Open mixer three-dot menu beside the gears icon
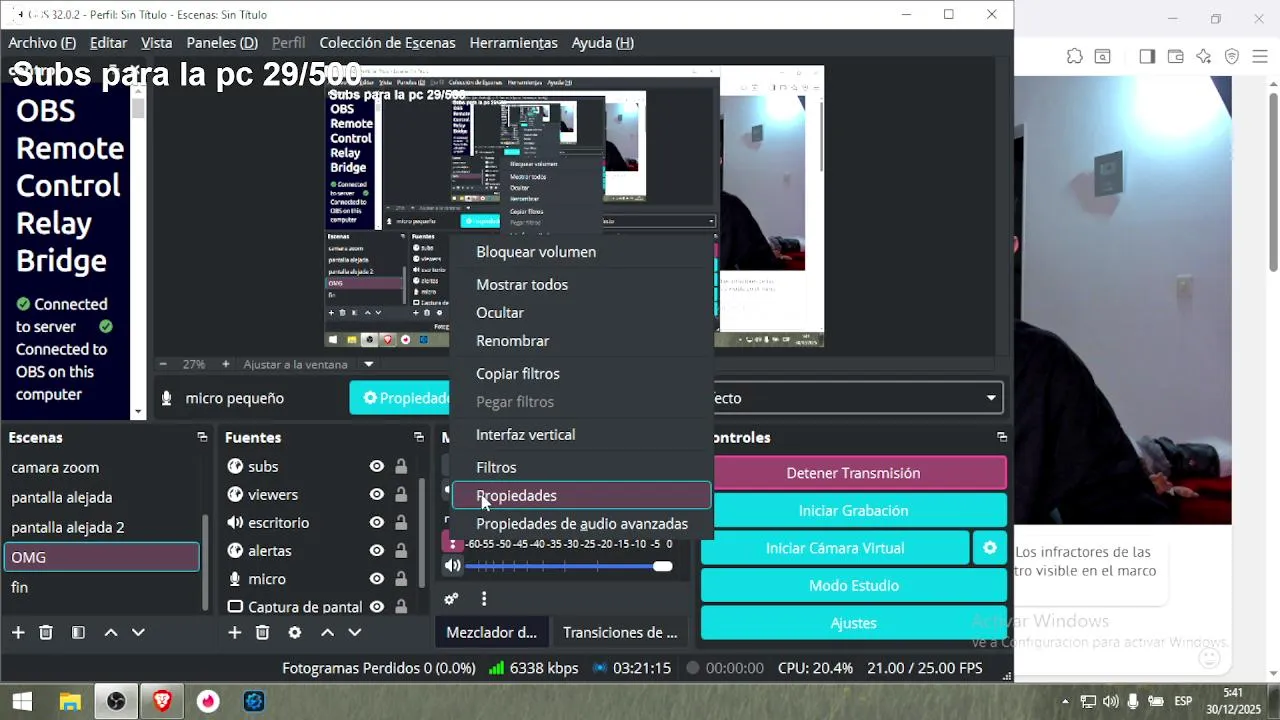Viewport: 1280px width, 720px height. coord(484,599)
